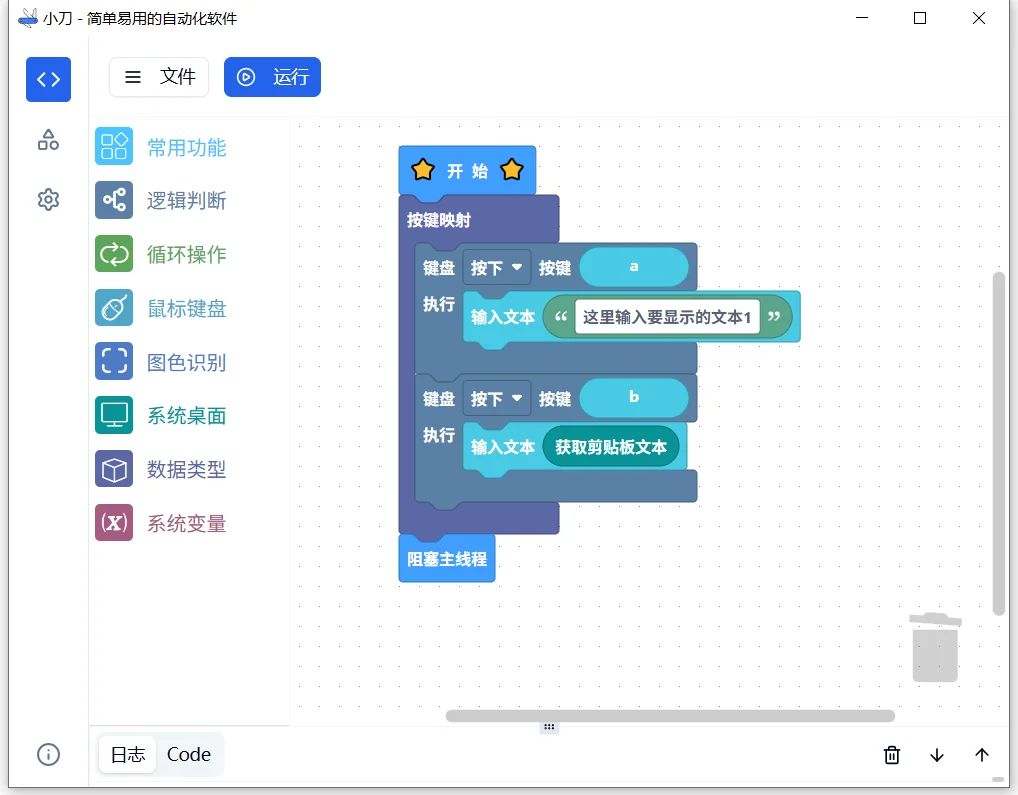The width and height of the screenshot is (1018, 795).
Task: Open the settings gear in the left sidebar
Action: click(48, 199)
